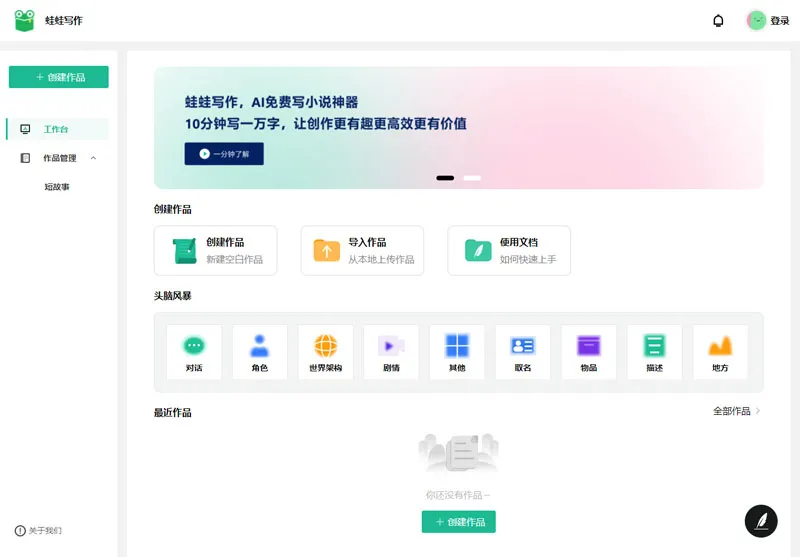Viewport: 800px width, 557px height.
Task: Click the 头脑风暴 section heading
Action: click(x=172, y=296)
